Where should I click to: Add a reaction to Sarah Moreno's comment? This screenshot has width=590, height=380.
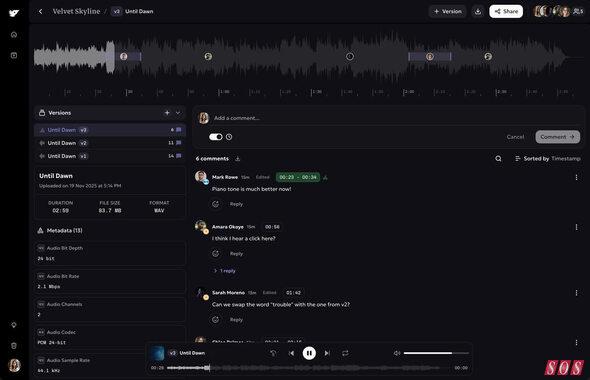(x=216, y=320)
